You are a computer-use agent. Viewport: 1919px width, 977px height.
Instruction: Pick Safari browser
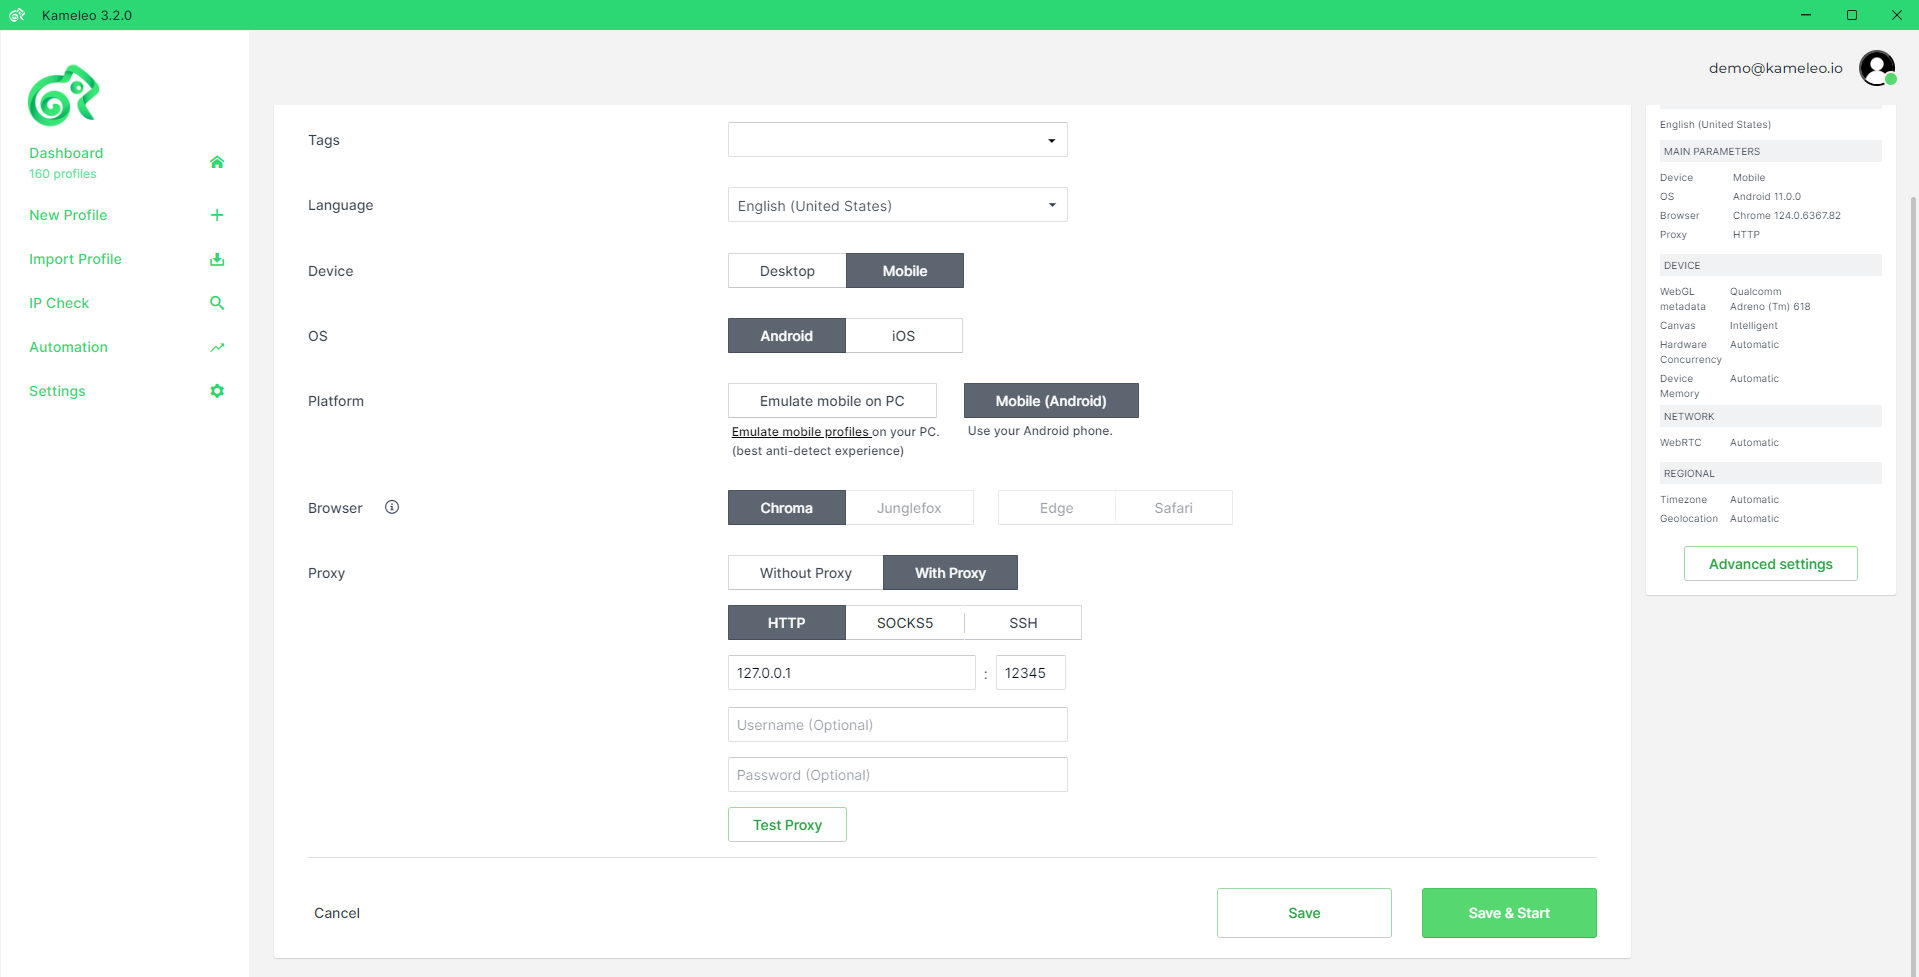click(x=1174, y=508)
